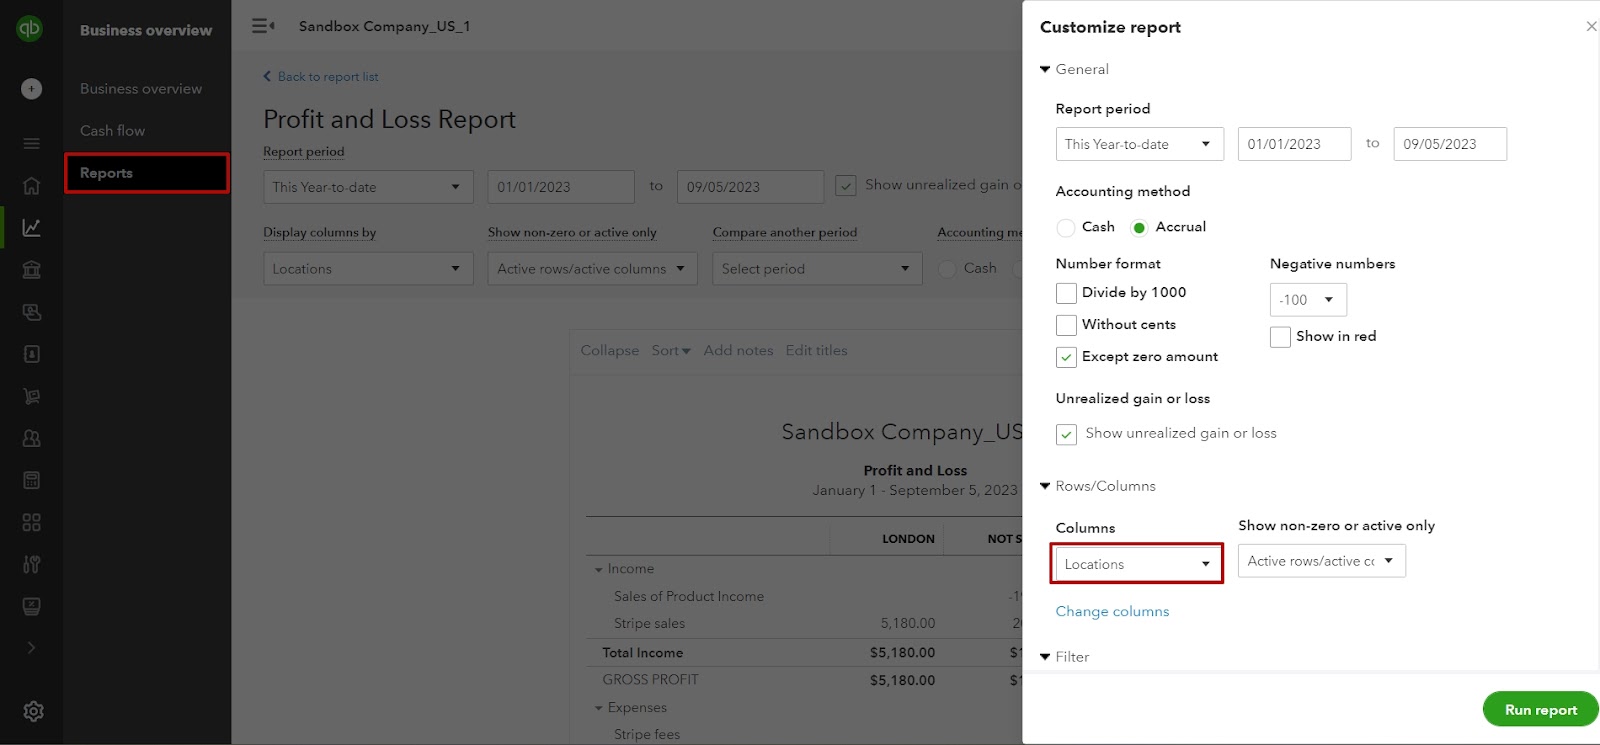Click the start date 01/01/2023 field in panel
The image size is (1600, 745).
[1294, 144]
